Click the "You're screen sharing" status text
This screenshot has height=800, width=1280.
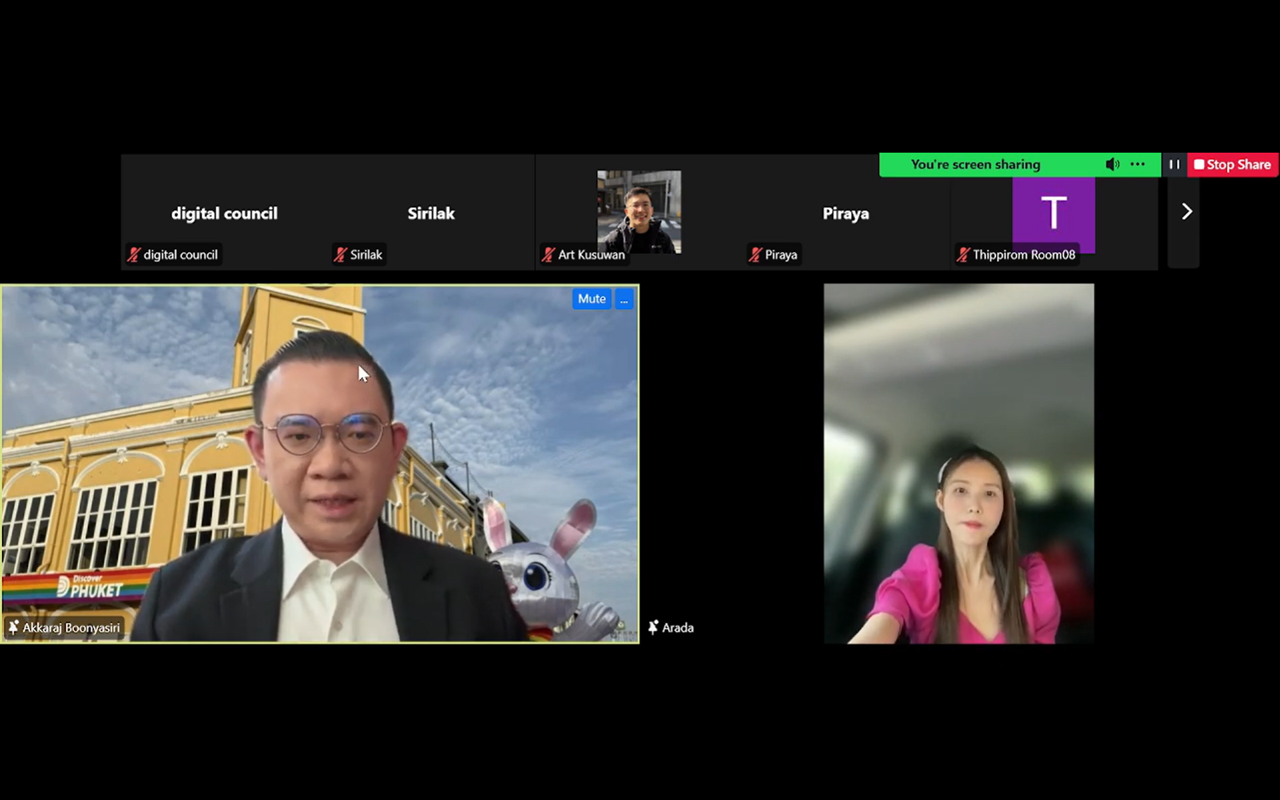coord(975,165)
